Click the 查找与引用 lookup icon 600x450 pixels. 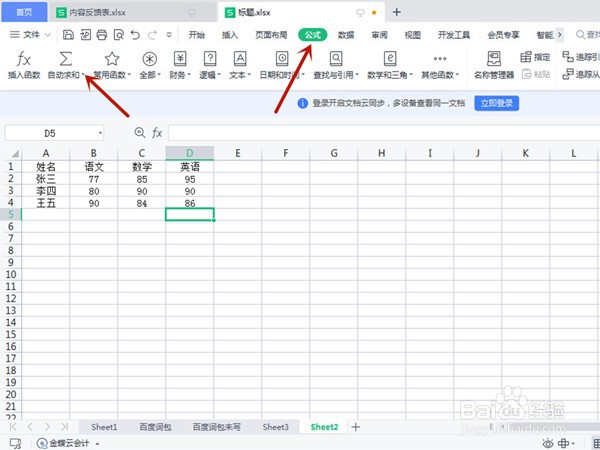point(336,59)
